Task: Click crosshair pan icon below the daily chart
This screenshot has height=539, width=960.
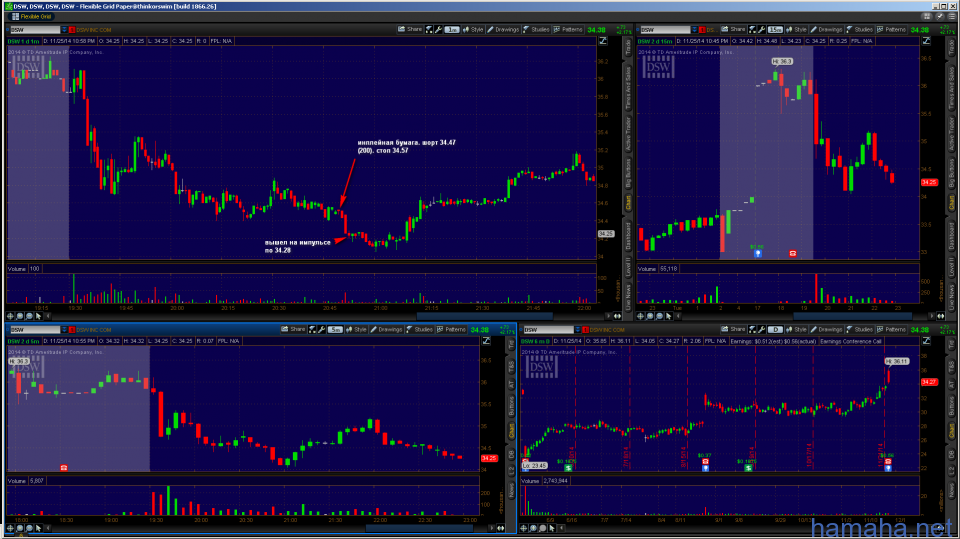Action: coord(523,528)
